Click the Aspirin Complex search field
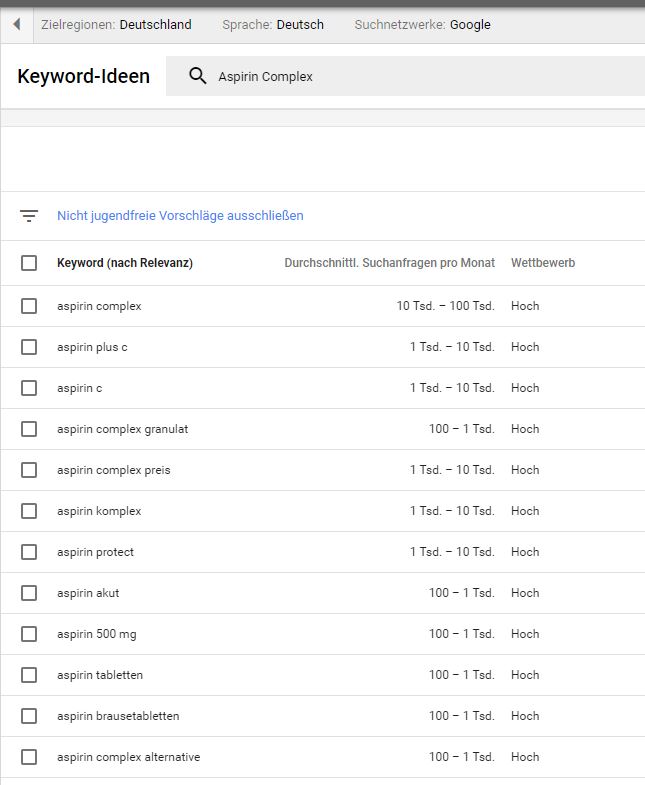This screenshot has height=785, width=645. 405,76
